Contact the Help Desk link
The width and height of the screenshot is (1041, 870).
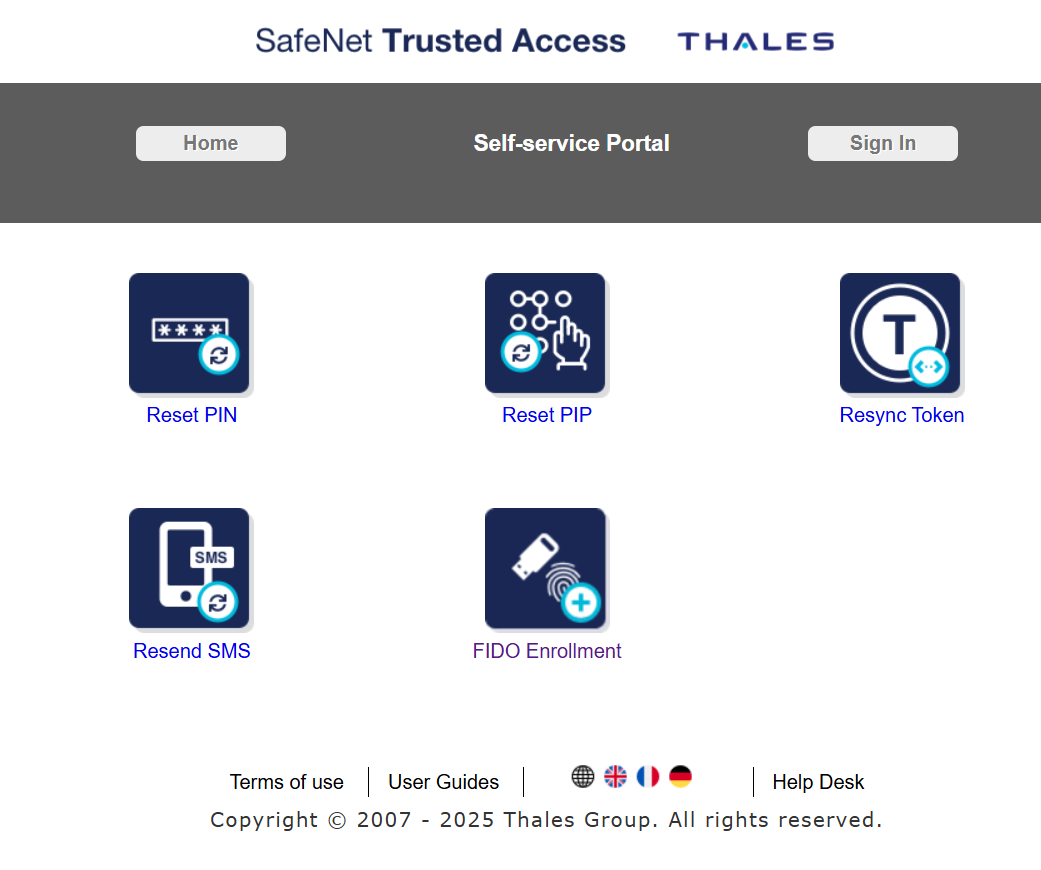(x=818, y=782)
